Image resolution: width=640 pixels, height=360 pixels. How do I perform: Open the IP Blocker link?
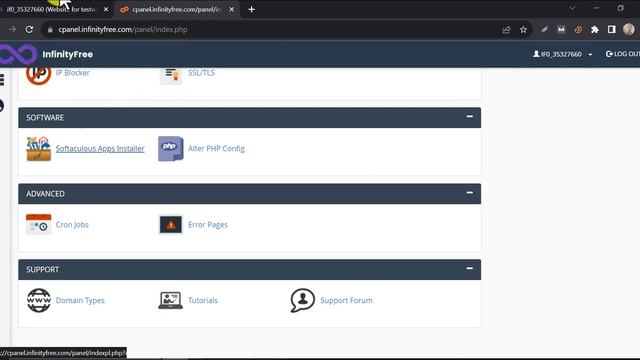tap(73, 73)
